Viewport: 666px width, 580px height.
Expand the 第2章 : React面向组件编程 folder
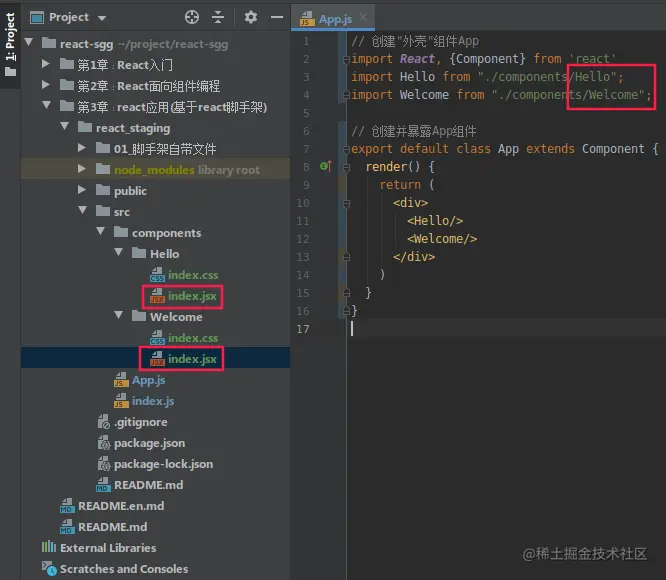click(46, 84)
